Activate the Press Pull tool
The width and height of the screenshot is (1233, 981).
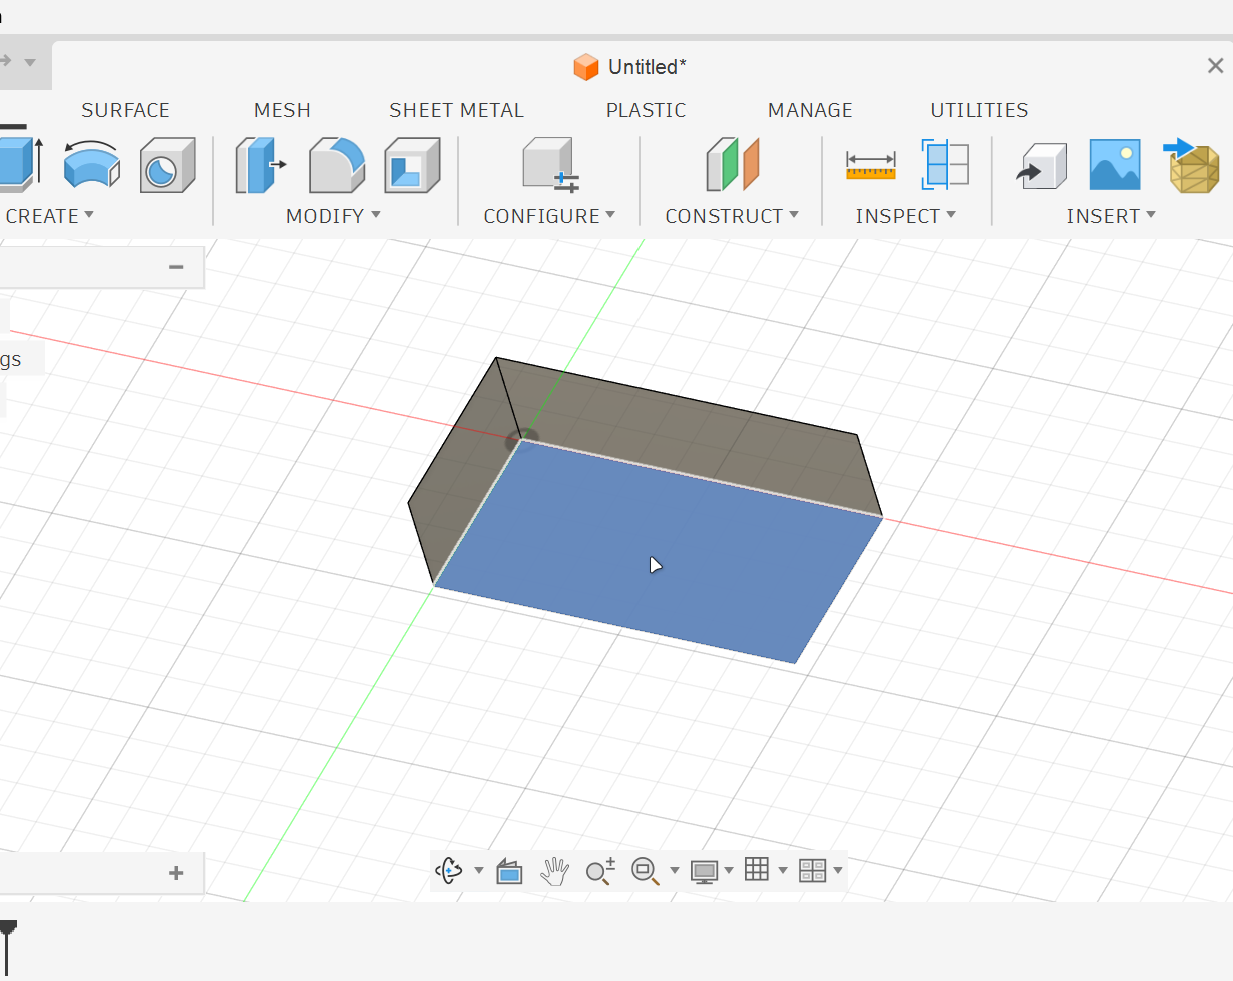click(x=260, y=165)
